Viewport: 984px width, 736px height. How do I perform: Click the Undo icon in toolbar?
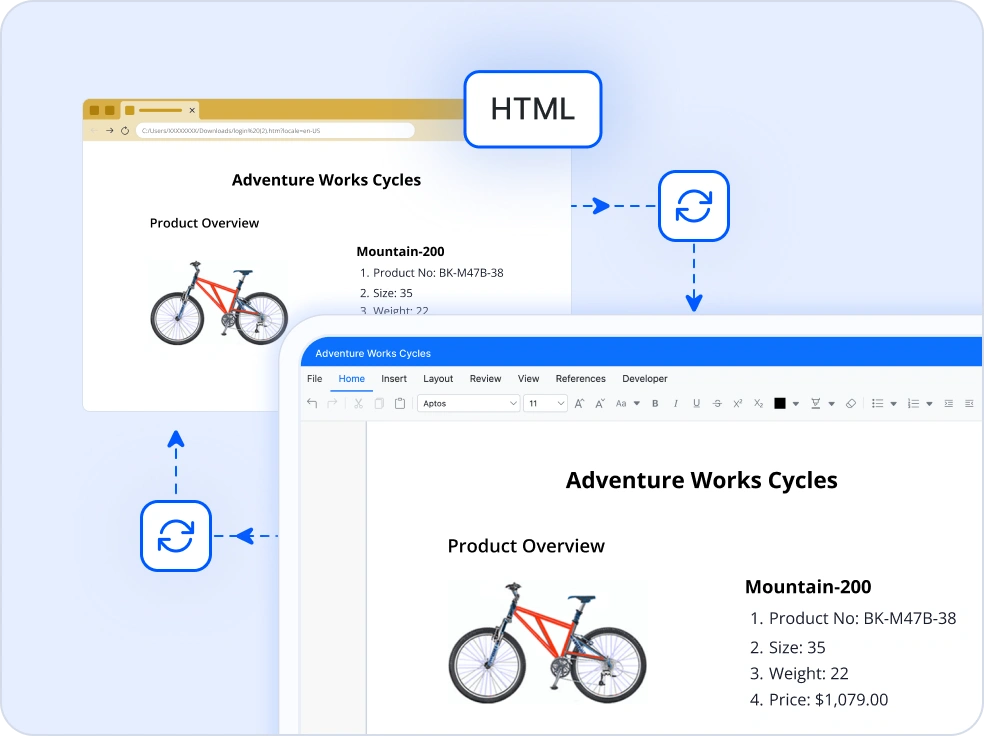312,404
